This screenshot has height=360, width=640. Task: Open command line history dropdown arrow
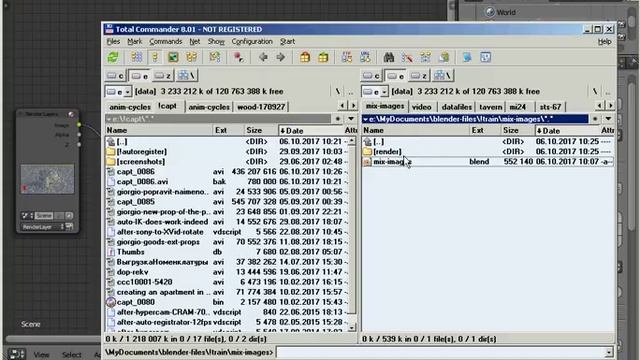609,352
